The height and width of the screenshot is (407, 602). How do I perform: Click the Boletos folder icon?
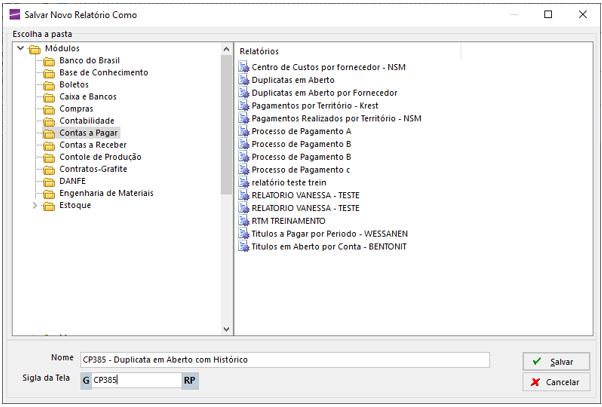[49, 85]
